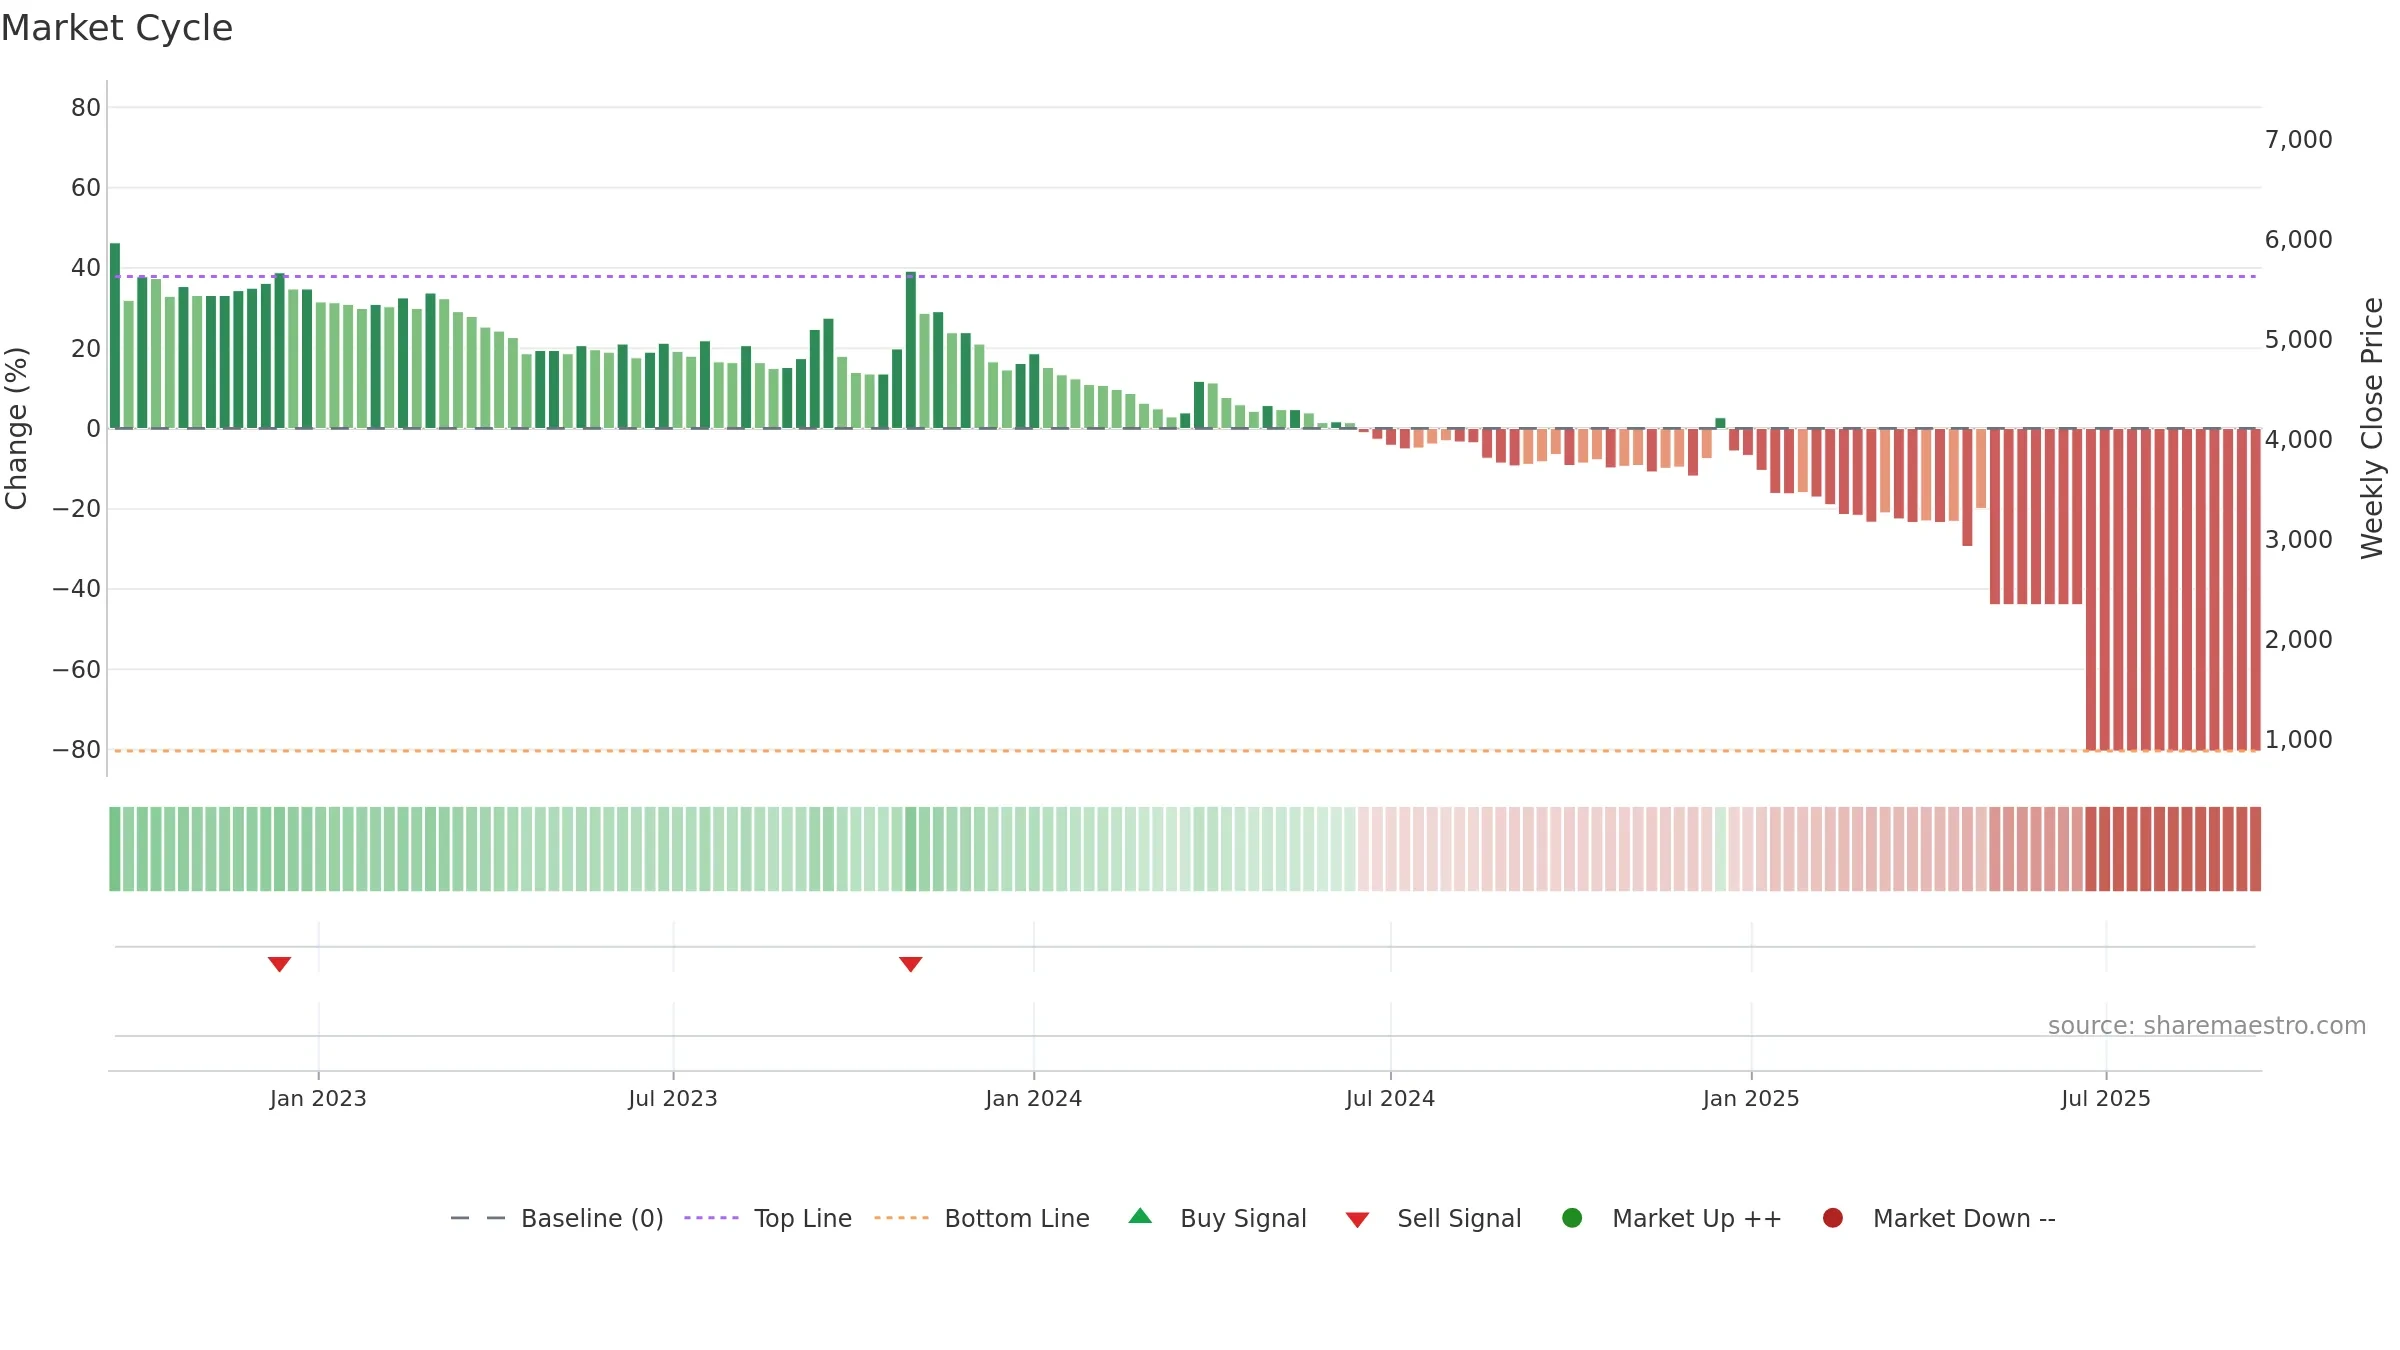The width and height of the screenshot is (2400, 1350).
Task: Click the Jul 2023 axis label
Action: [x=673, y=1098]
